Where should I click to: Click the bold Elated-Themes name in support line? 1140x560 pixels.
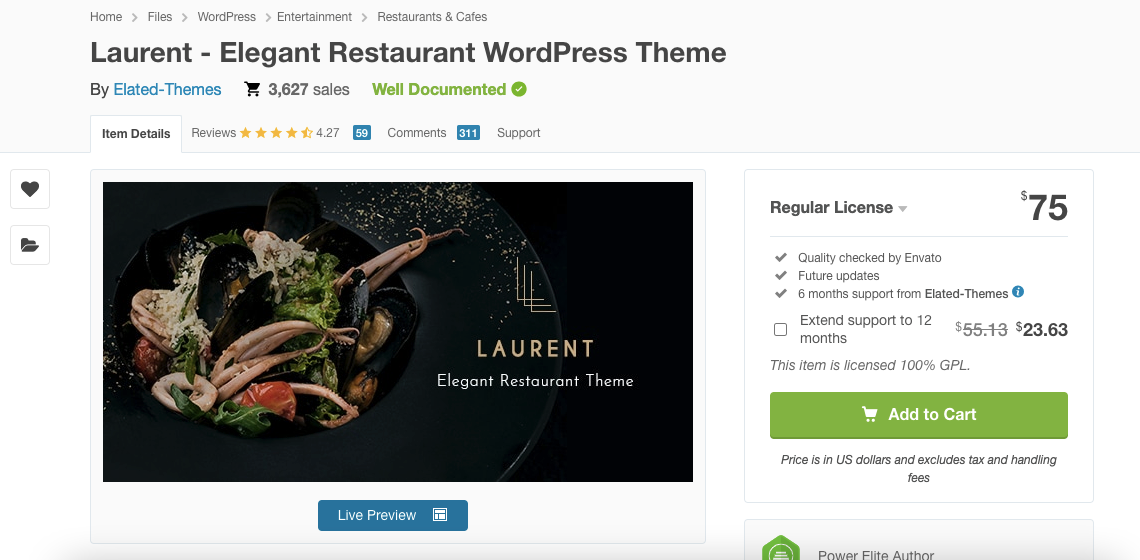966,294
